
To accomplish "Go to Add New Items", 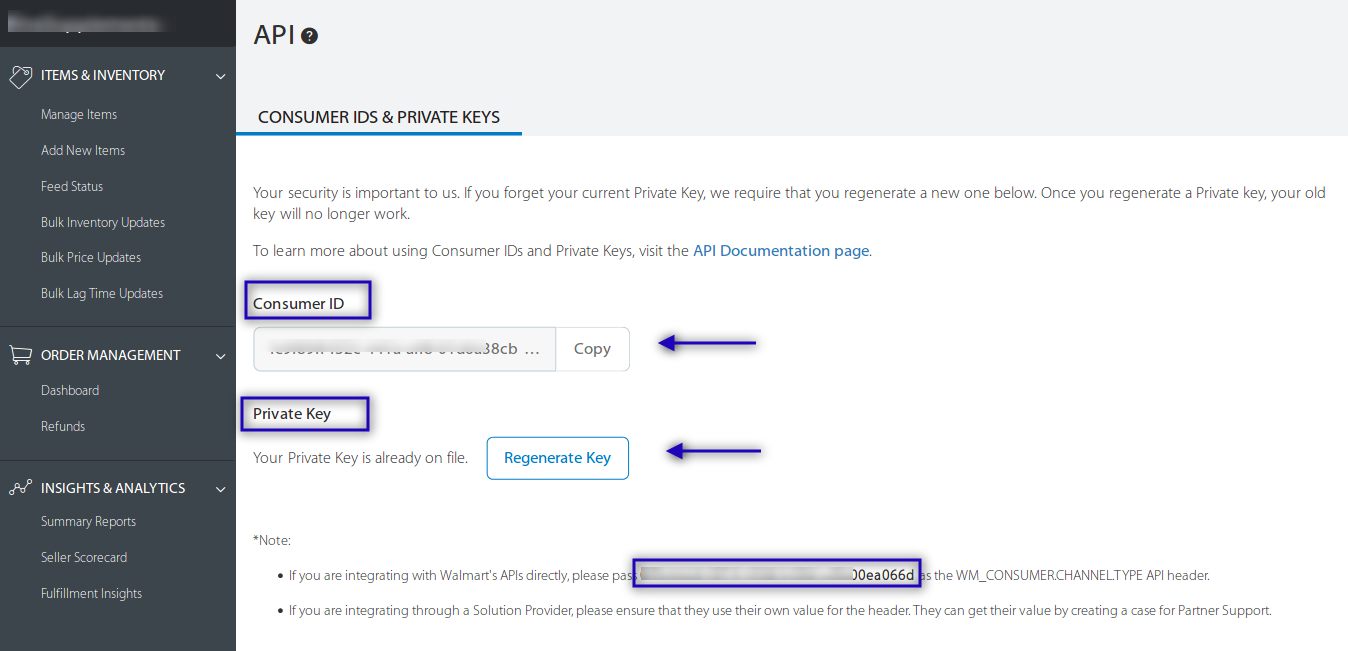I will point(83,151).
